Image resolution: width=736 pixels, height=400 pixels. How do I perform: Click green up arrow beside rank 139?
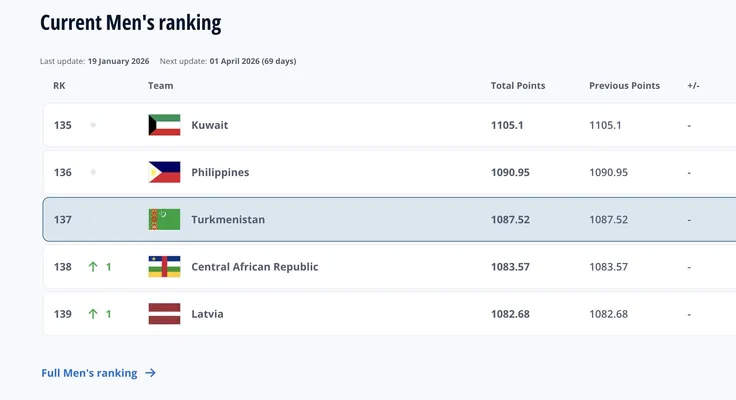coord(93,314)
